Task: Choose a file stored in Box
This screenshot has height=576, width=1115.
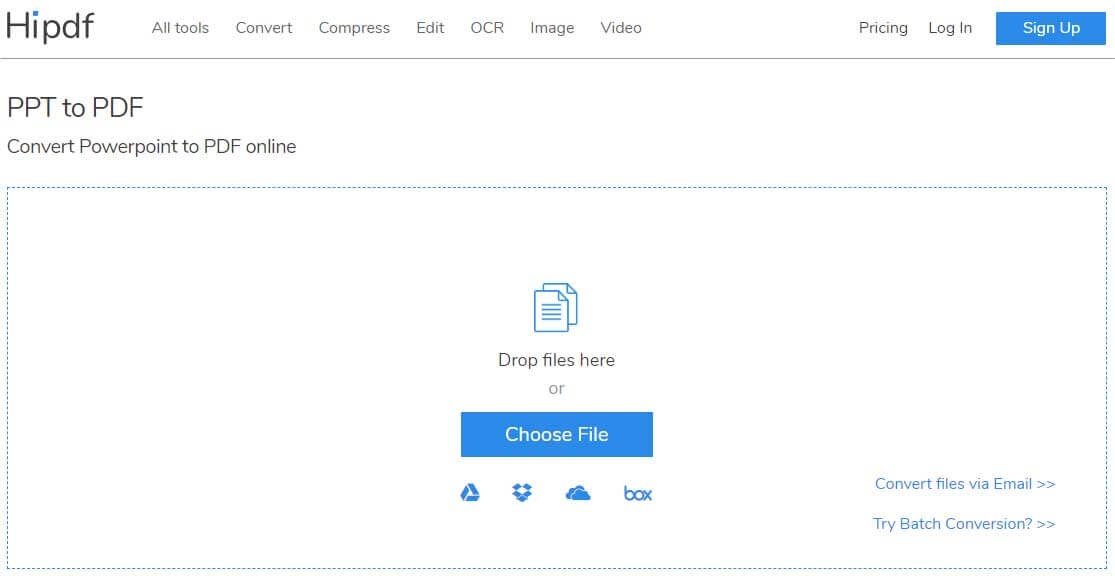Action: click(637, 493)
